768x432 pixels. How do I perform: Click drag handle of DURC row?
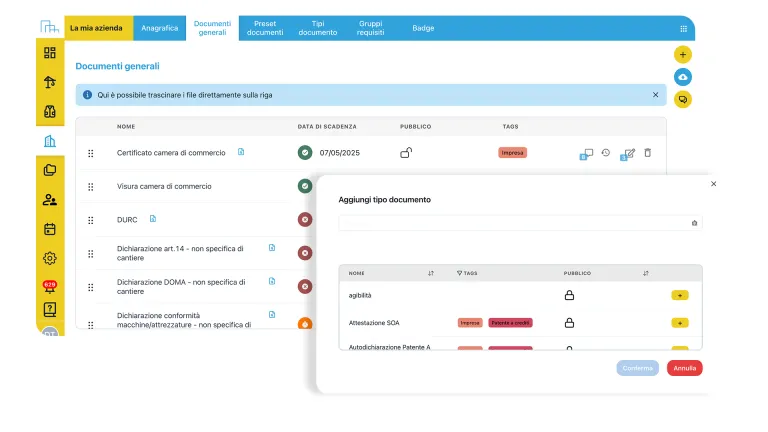point(91,220)
